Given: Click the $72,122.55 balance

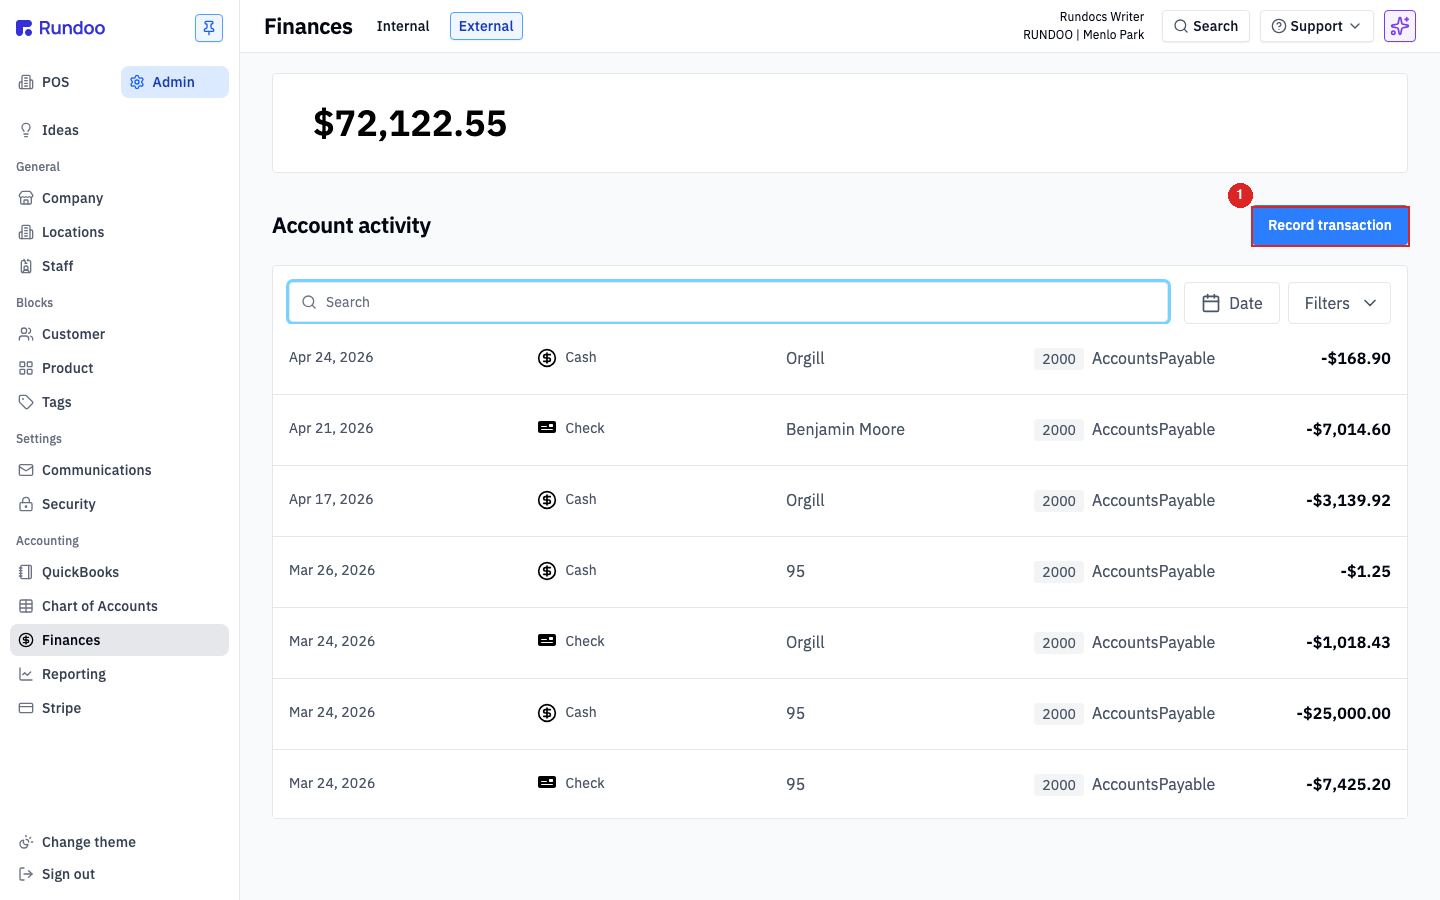Looking at the screenshot, I should click(x=410, y=123).
